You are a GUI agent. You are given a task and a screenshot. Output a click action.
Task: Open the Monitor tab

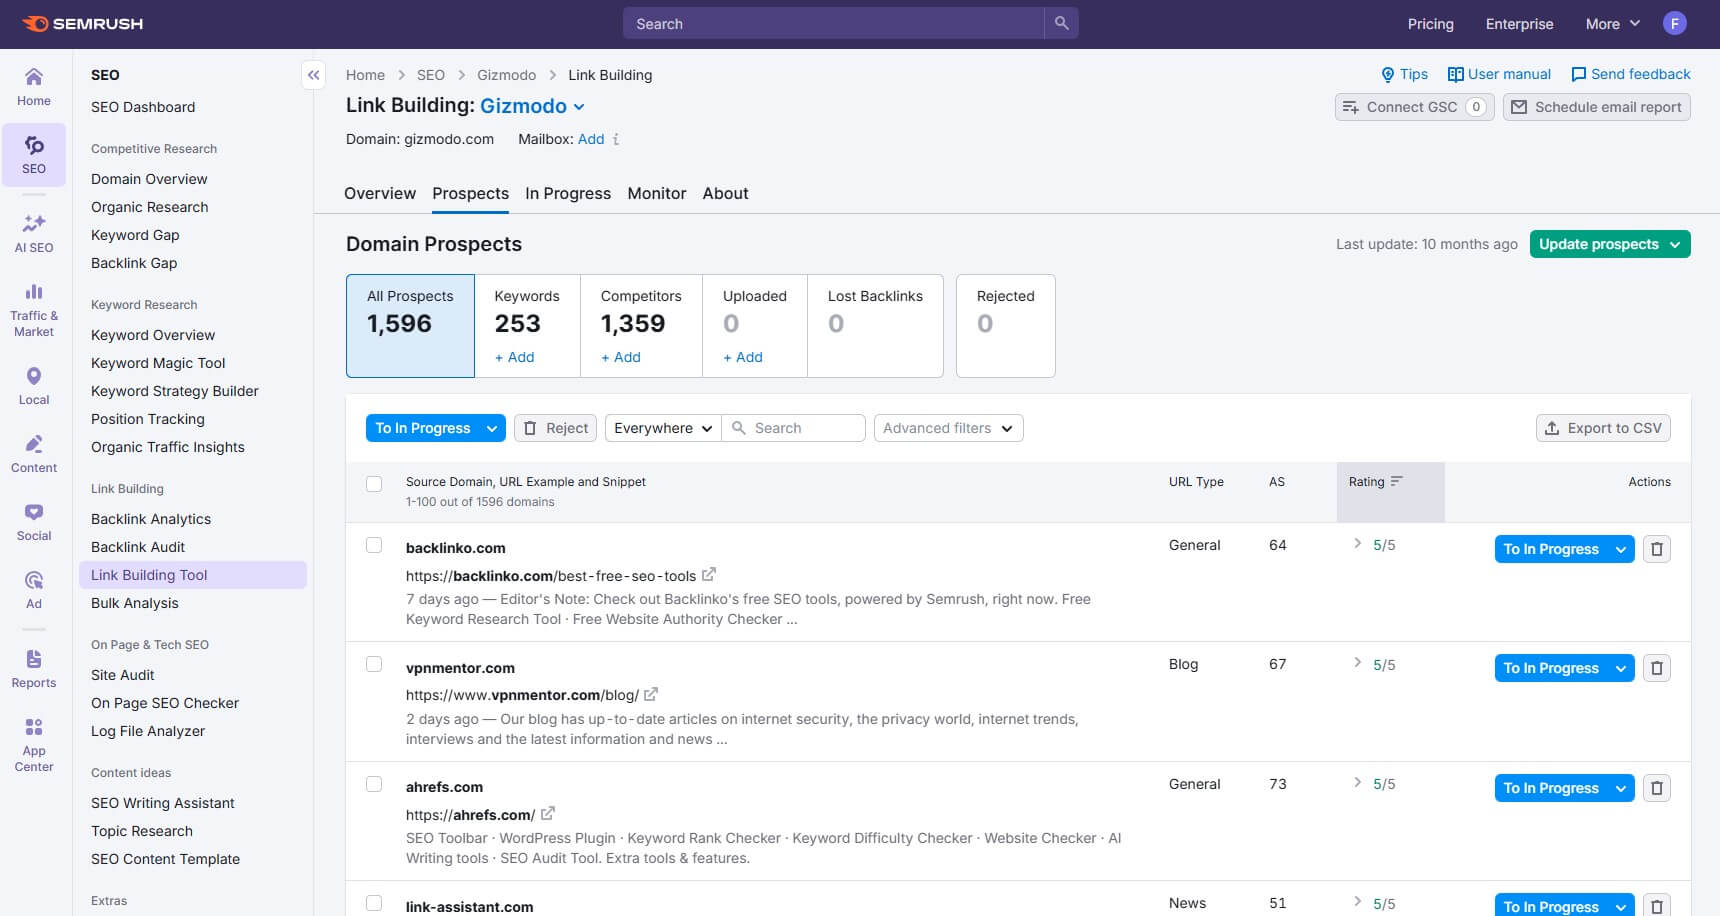pos(656,193)
